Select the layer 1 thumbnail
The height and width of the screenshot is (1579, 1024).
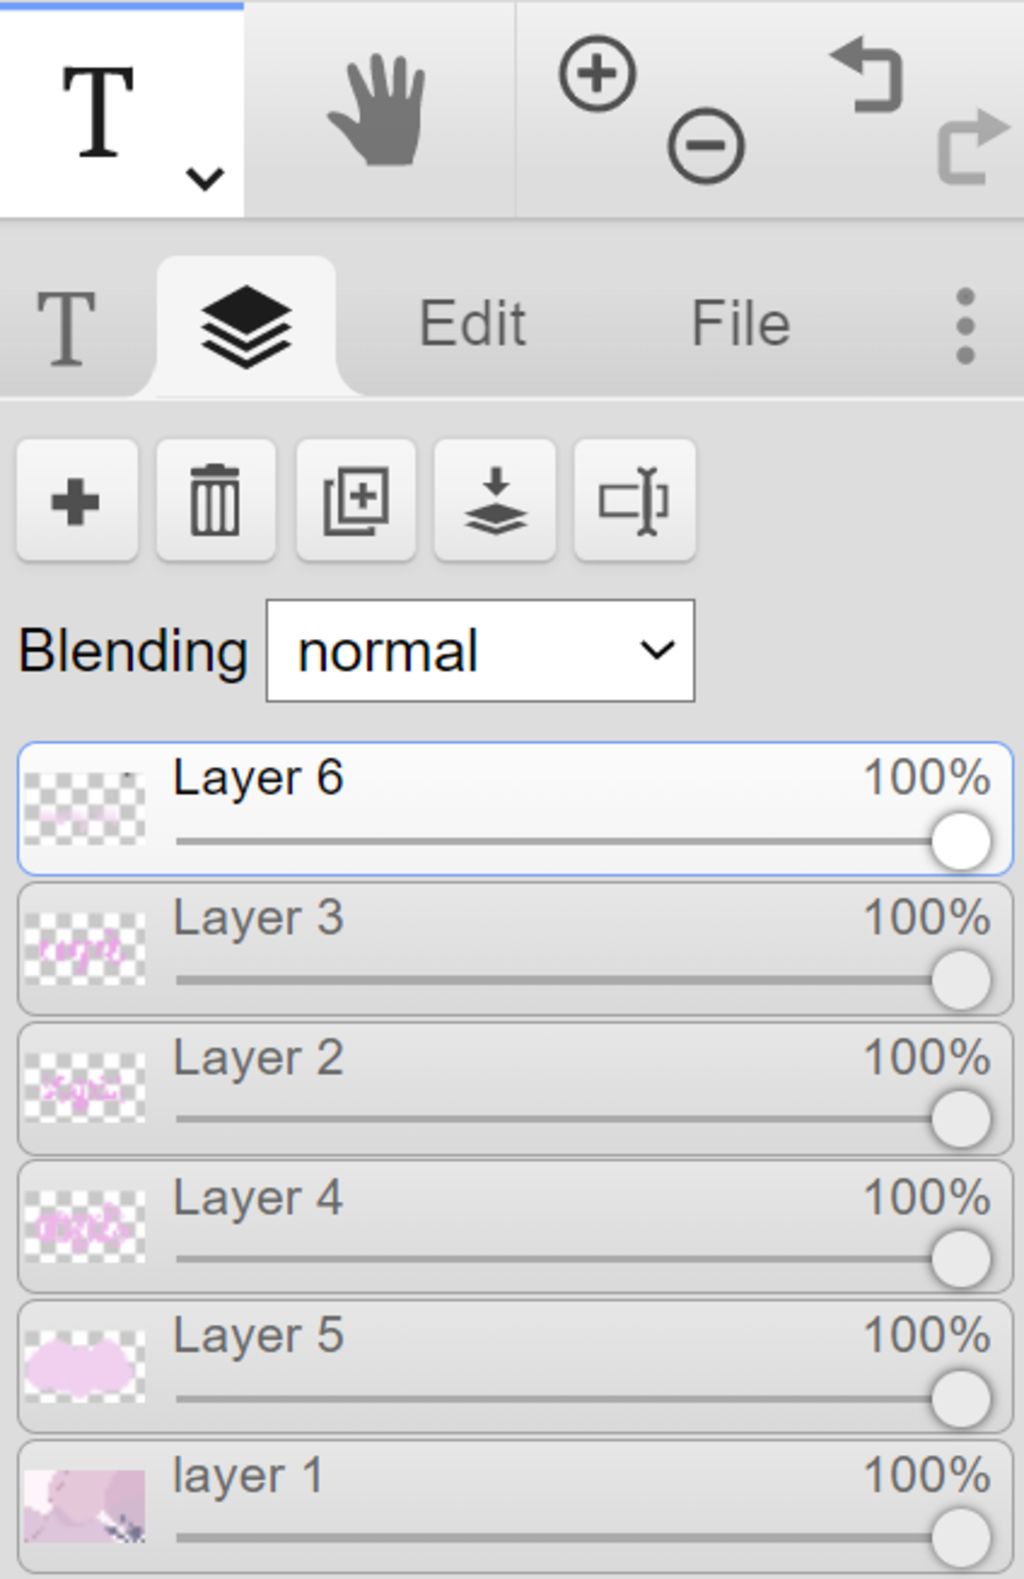click(85, 1506)
